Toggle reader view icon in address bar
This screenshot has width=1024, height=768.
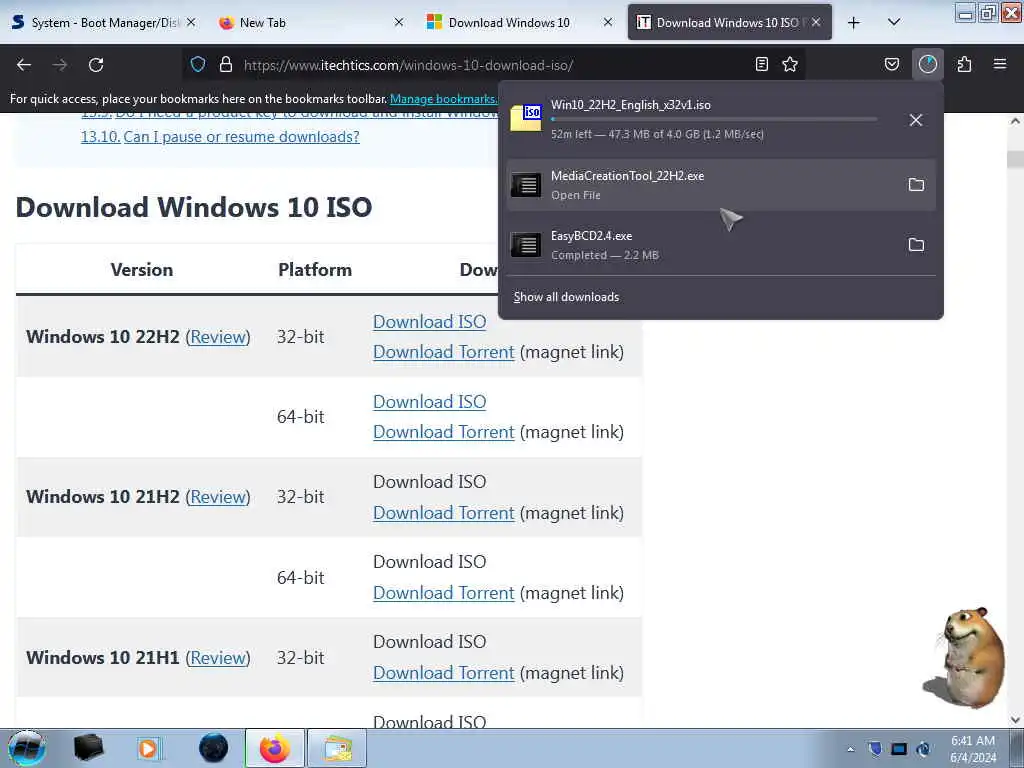(x=761, y=64)
